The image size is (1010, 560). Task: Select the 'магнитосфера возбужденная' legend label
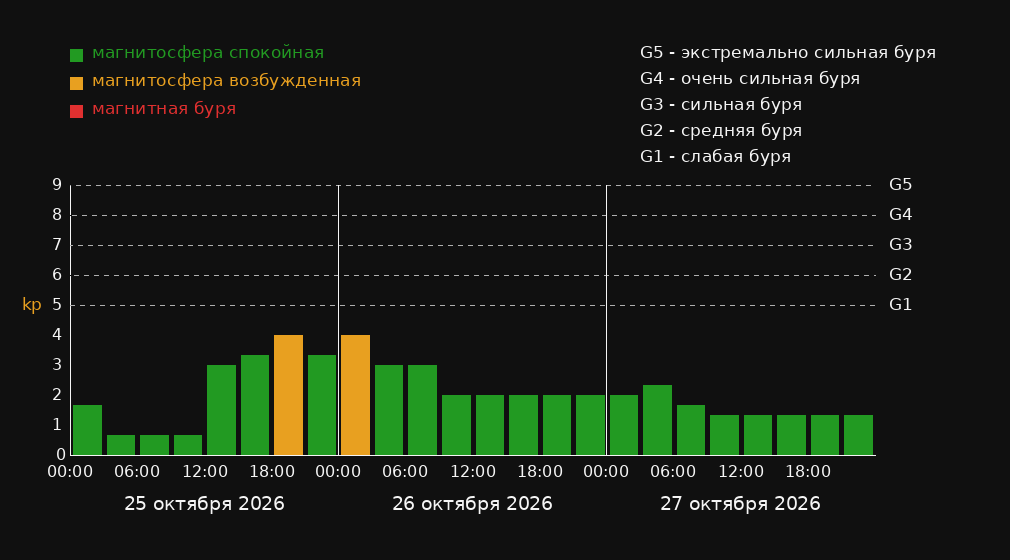(226, 81)
